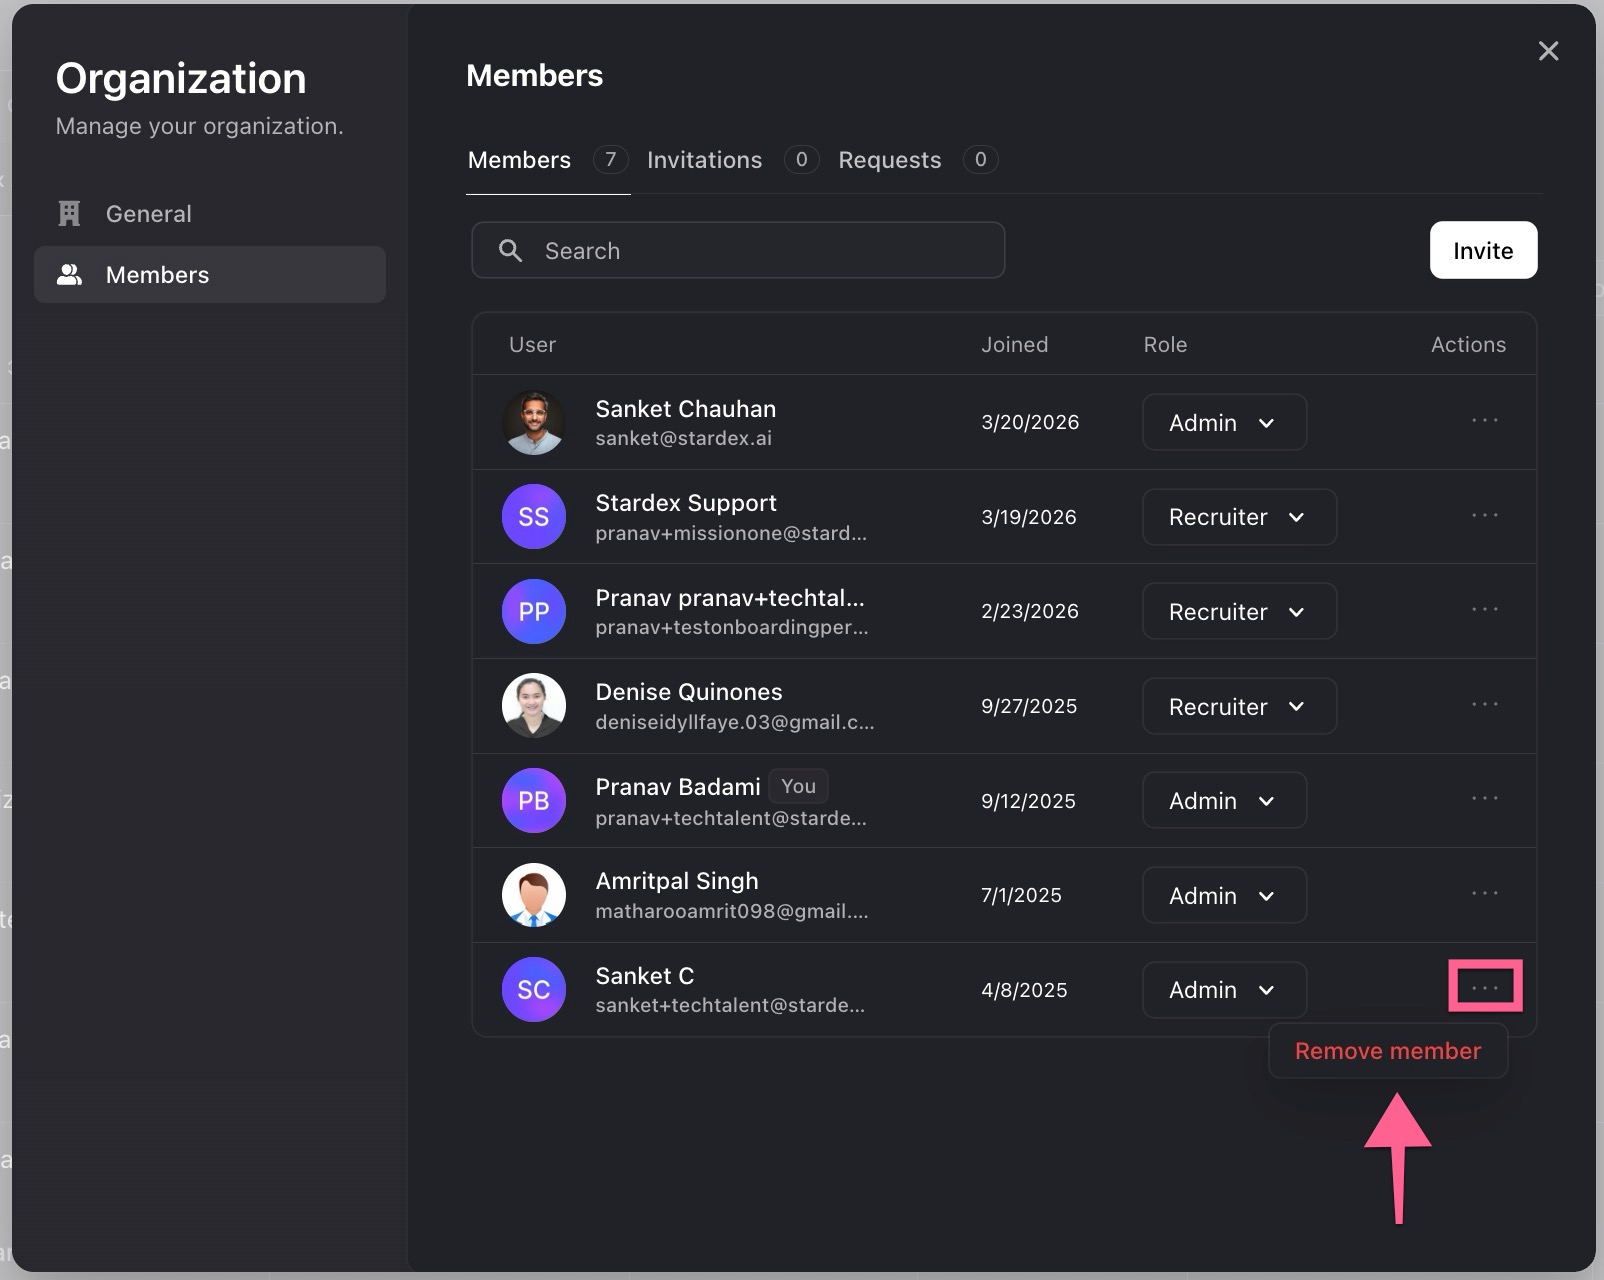Open role dropdown for Sanket Chauhan
The height and width of the screenshot is (1280, 1604).
click(x=1224, y=422)
